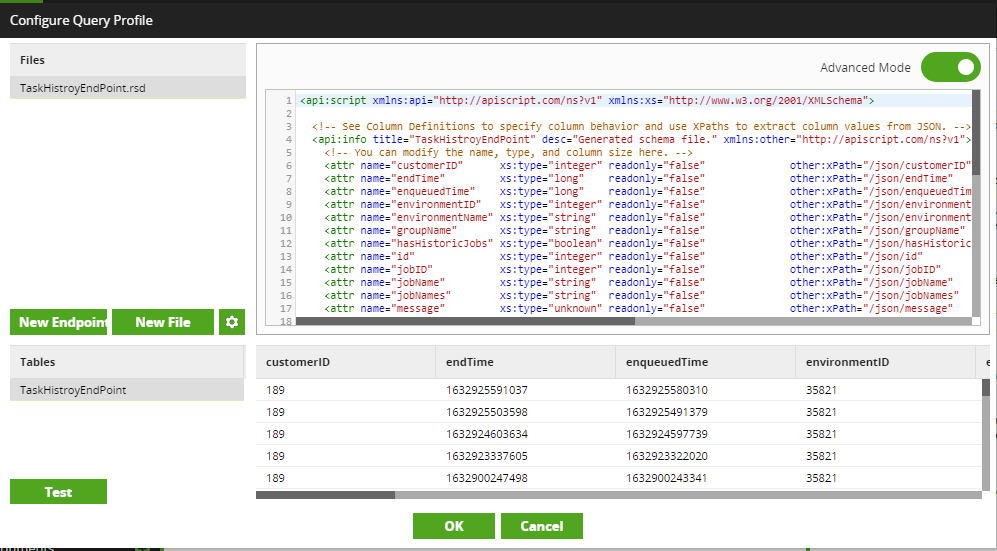The image size is (997, 551).
Task: Click line number 12 in editor gutter
Action: tap(285, 243)
